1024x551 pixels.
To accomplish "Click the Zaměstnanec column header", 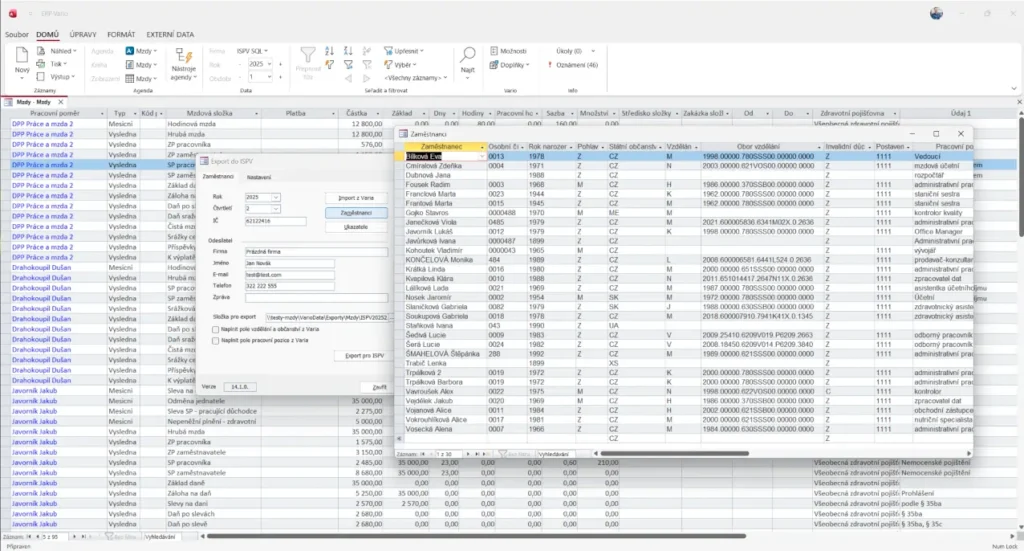I will point(440,147).
